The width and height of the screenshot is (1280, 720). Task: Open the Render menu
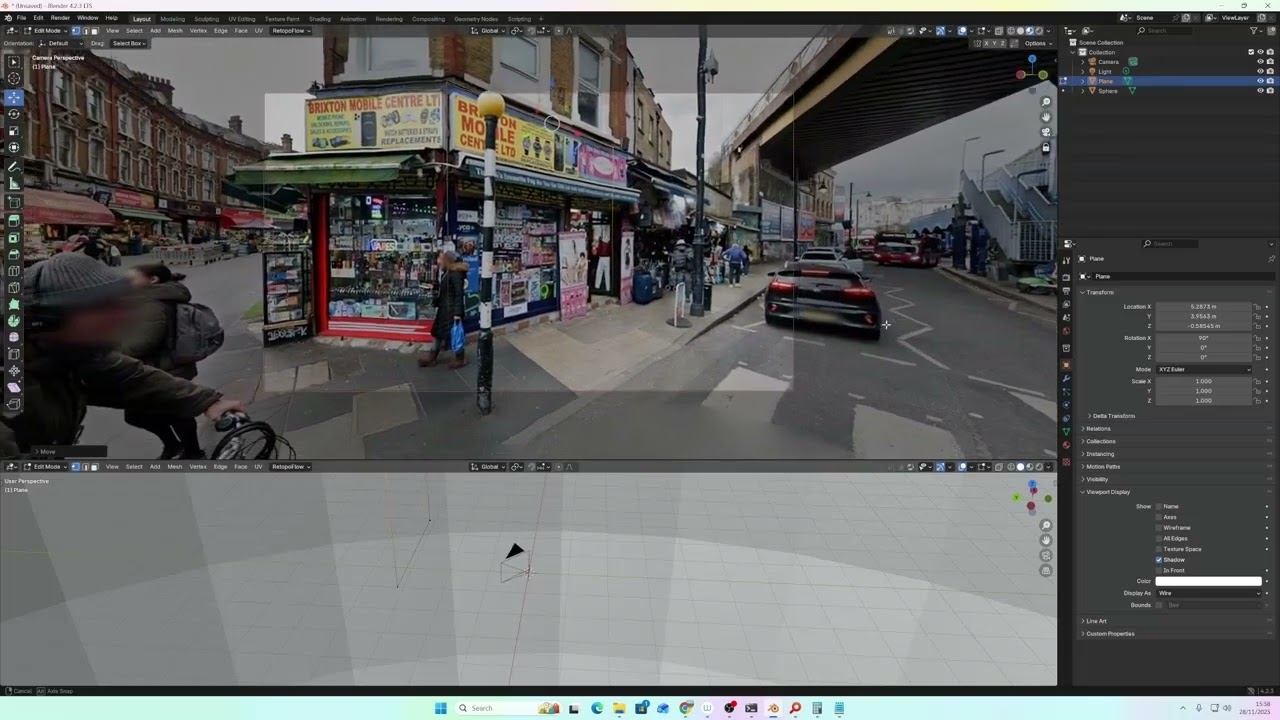tap(60, 18)
